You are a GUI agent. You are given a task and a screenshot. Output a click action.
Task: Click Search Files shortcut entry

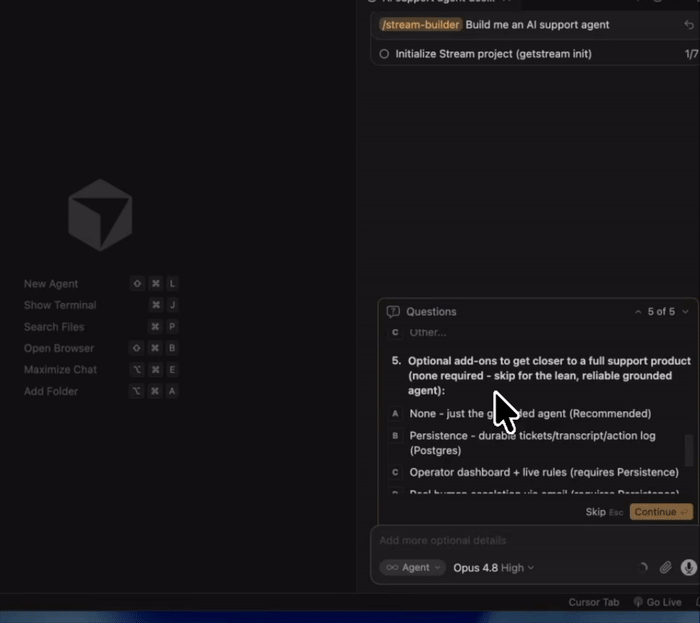[x=100, y=327]
